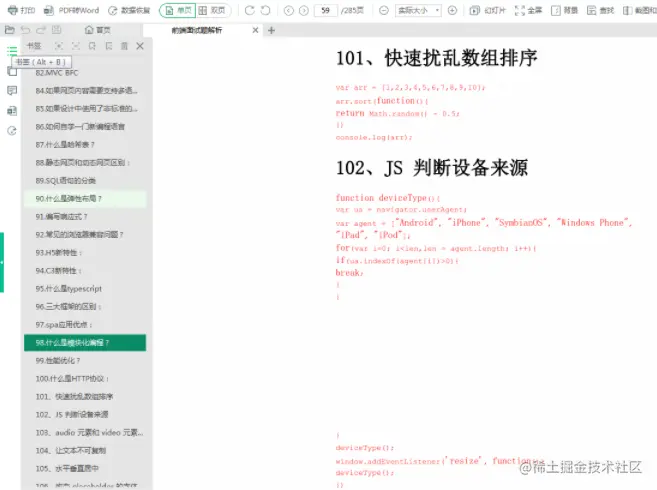The image size is (657, 490).
Task: Select highlighted bookmark 98.什么是模块化编程
Action: click(x=85, y=342)
